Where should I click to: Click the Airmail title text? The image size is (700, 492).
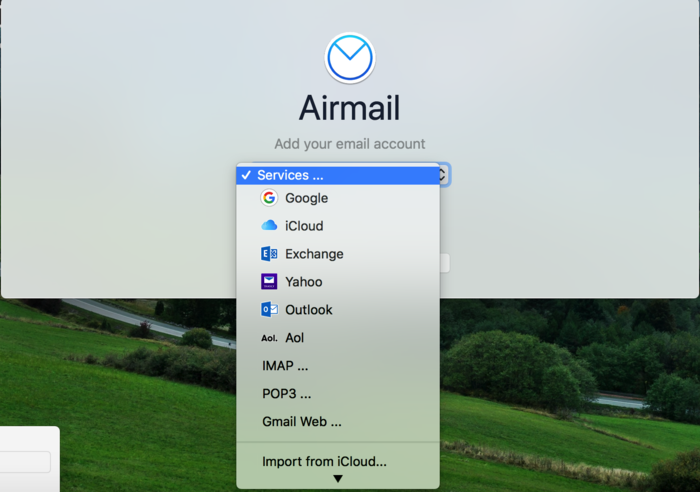click(x=350, y=108)
